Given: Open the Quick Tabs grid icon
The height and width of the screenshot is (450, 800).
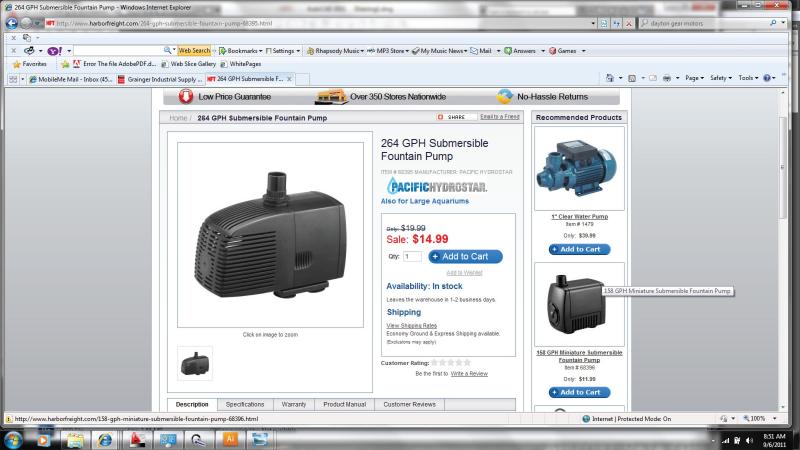Looking at the screenshot, I should tap(13, 79).
